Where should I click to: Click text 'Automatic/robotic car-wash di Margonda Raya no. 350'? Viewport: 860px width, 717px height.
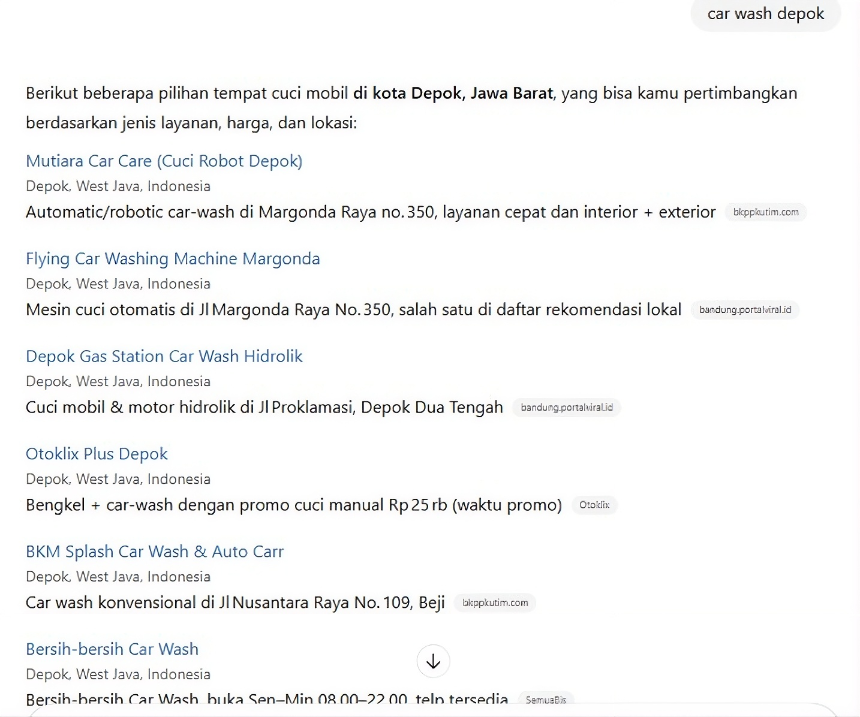[230, 212]
